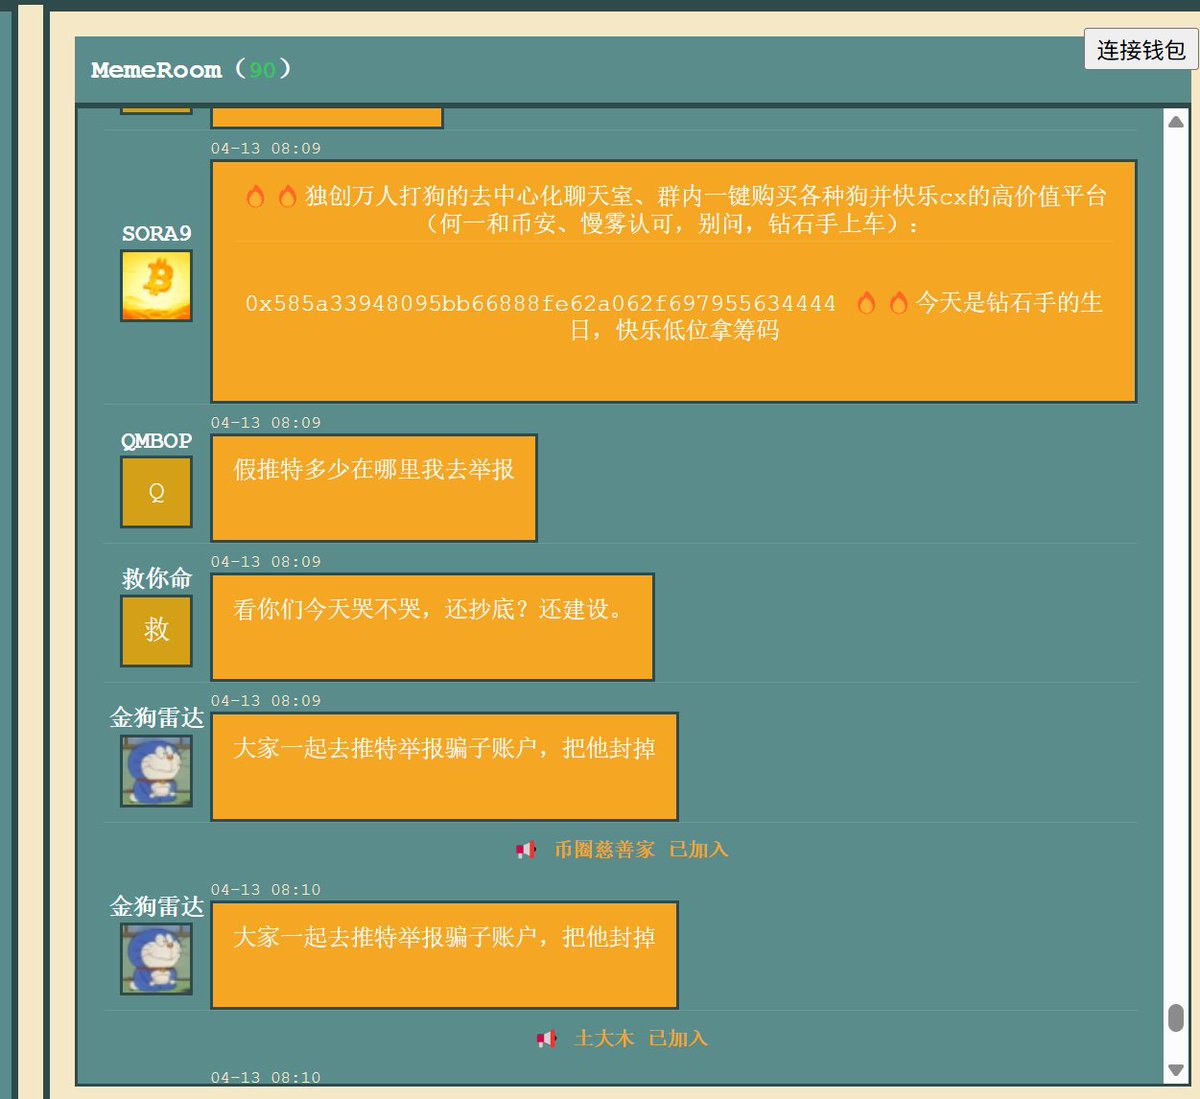Open QMBOP's Q avatar
Viewport: 1200px width, 1099px height.
point(156,492)
